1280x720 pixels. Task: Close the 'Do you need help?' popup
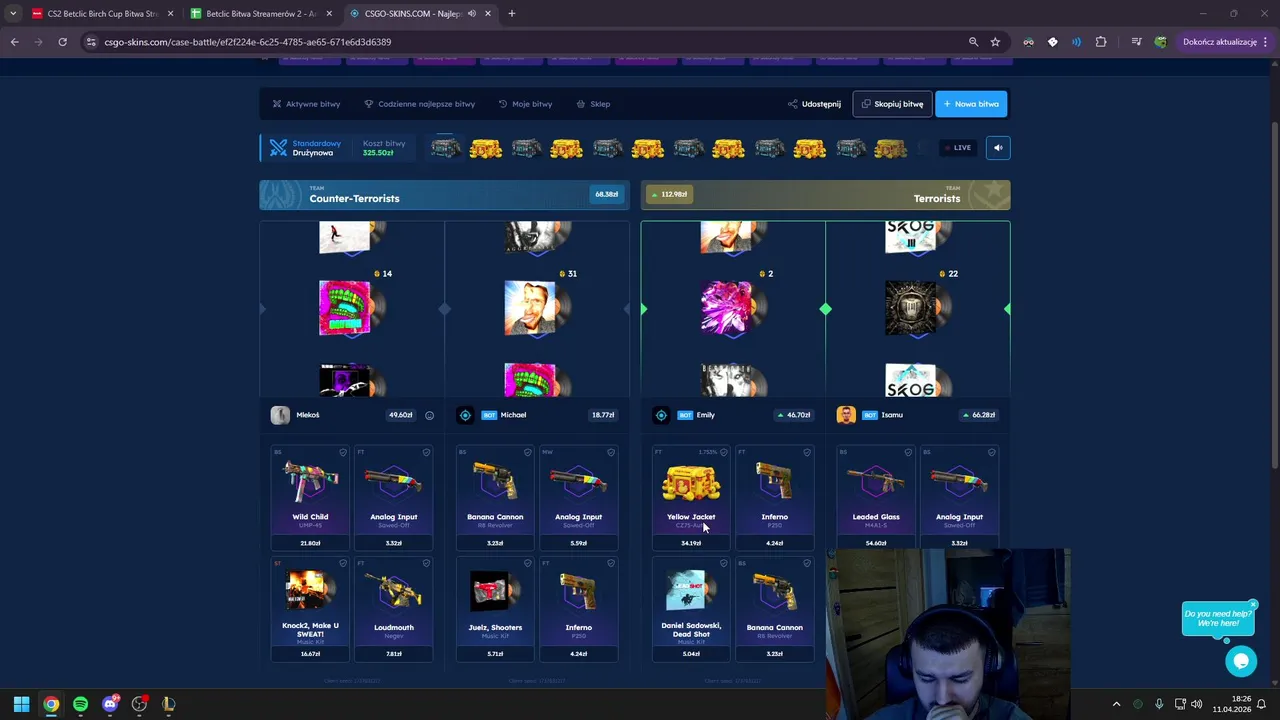1252,604
